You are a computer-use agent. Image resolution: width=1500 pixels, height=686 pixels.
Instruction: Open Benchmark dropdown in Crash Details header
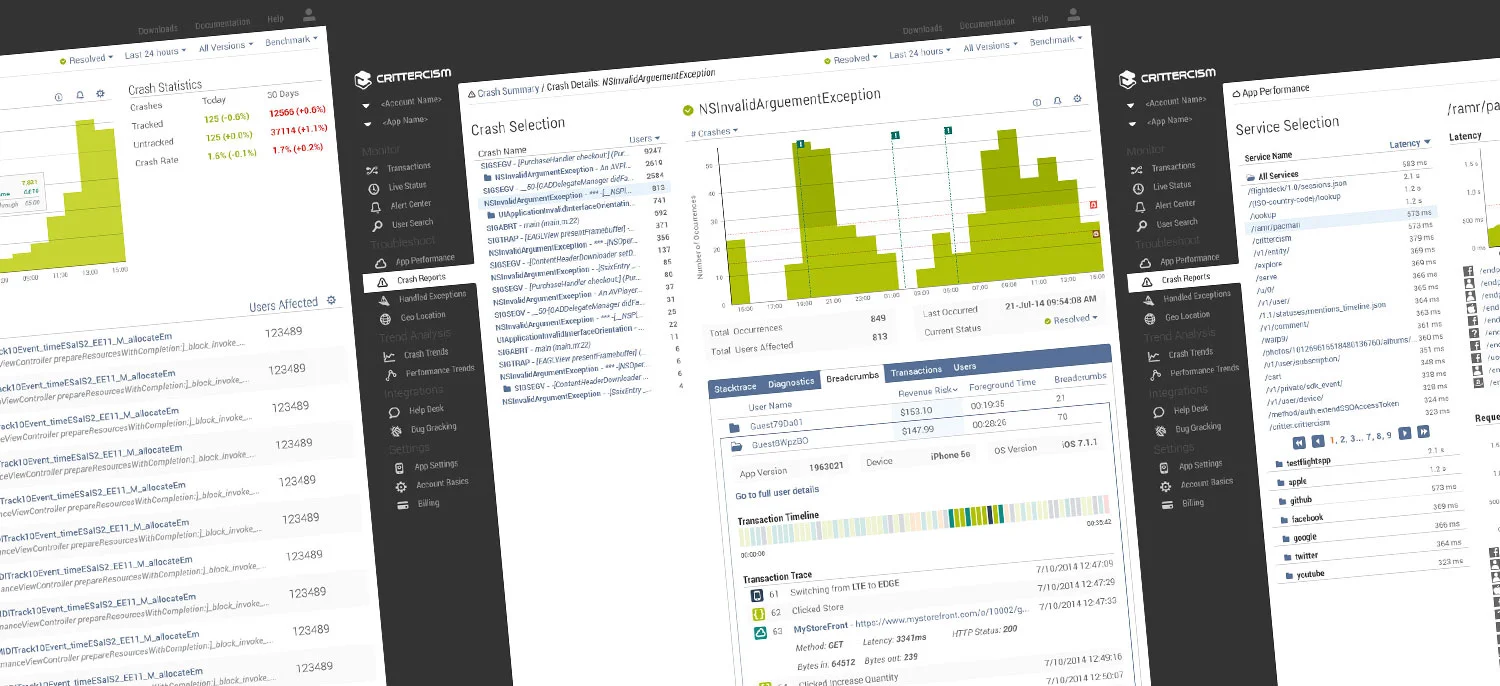1056,41
